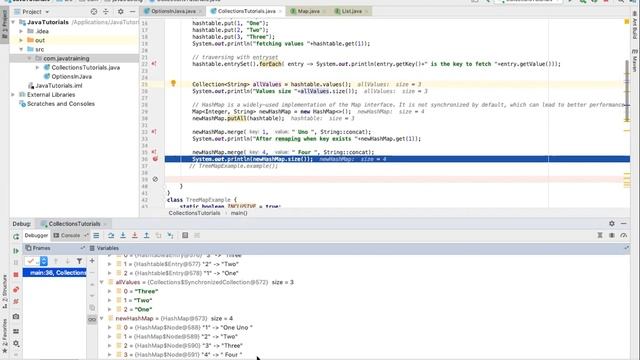640x360 pixels.
Task: Open CollectionsTutorials debug session tab
Action: pyautogui.click(x=73, y=224)
